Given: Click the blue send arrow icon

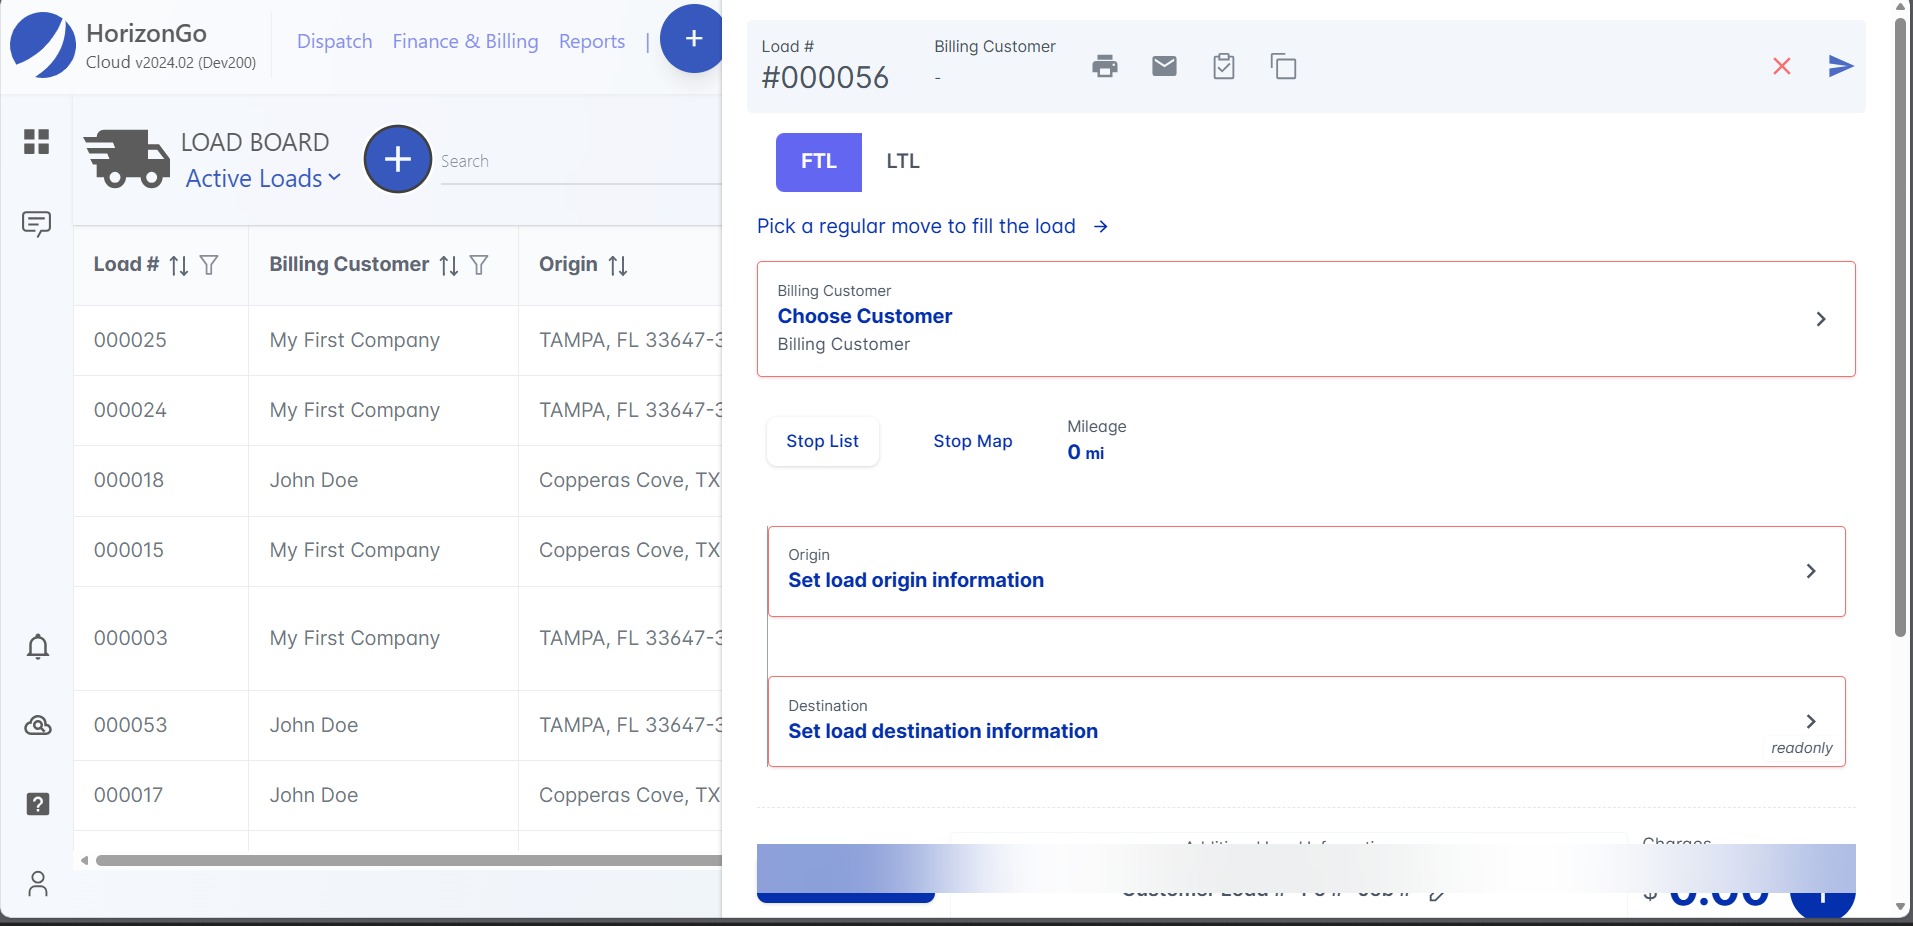Looking at the screenshot, I should click(1840, 67).
